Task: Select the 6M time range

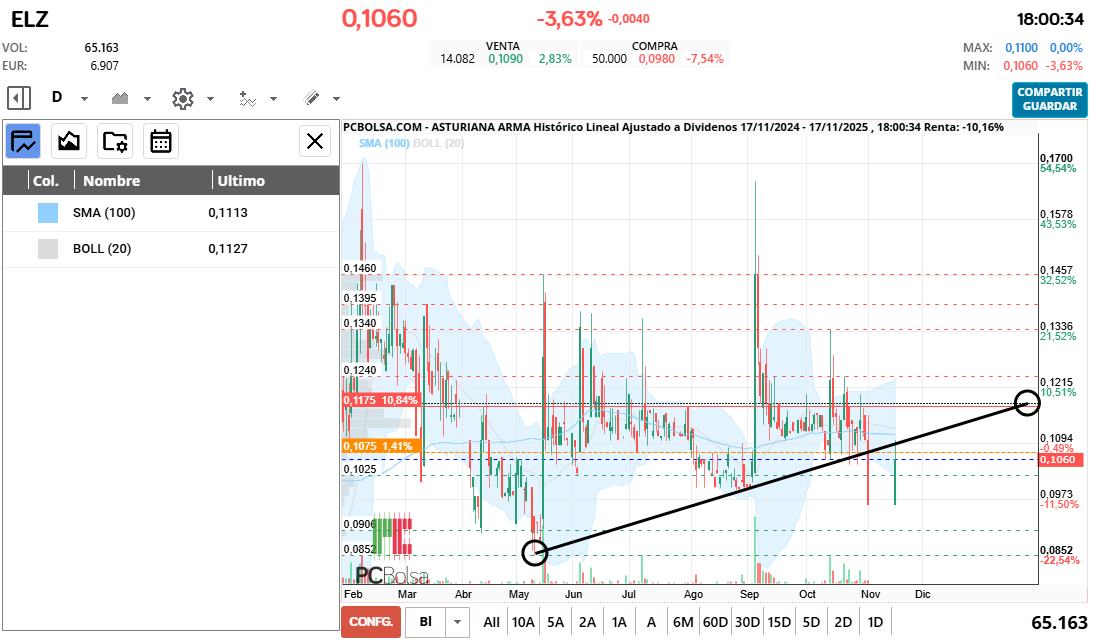Action: tap(683, 622)
